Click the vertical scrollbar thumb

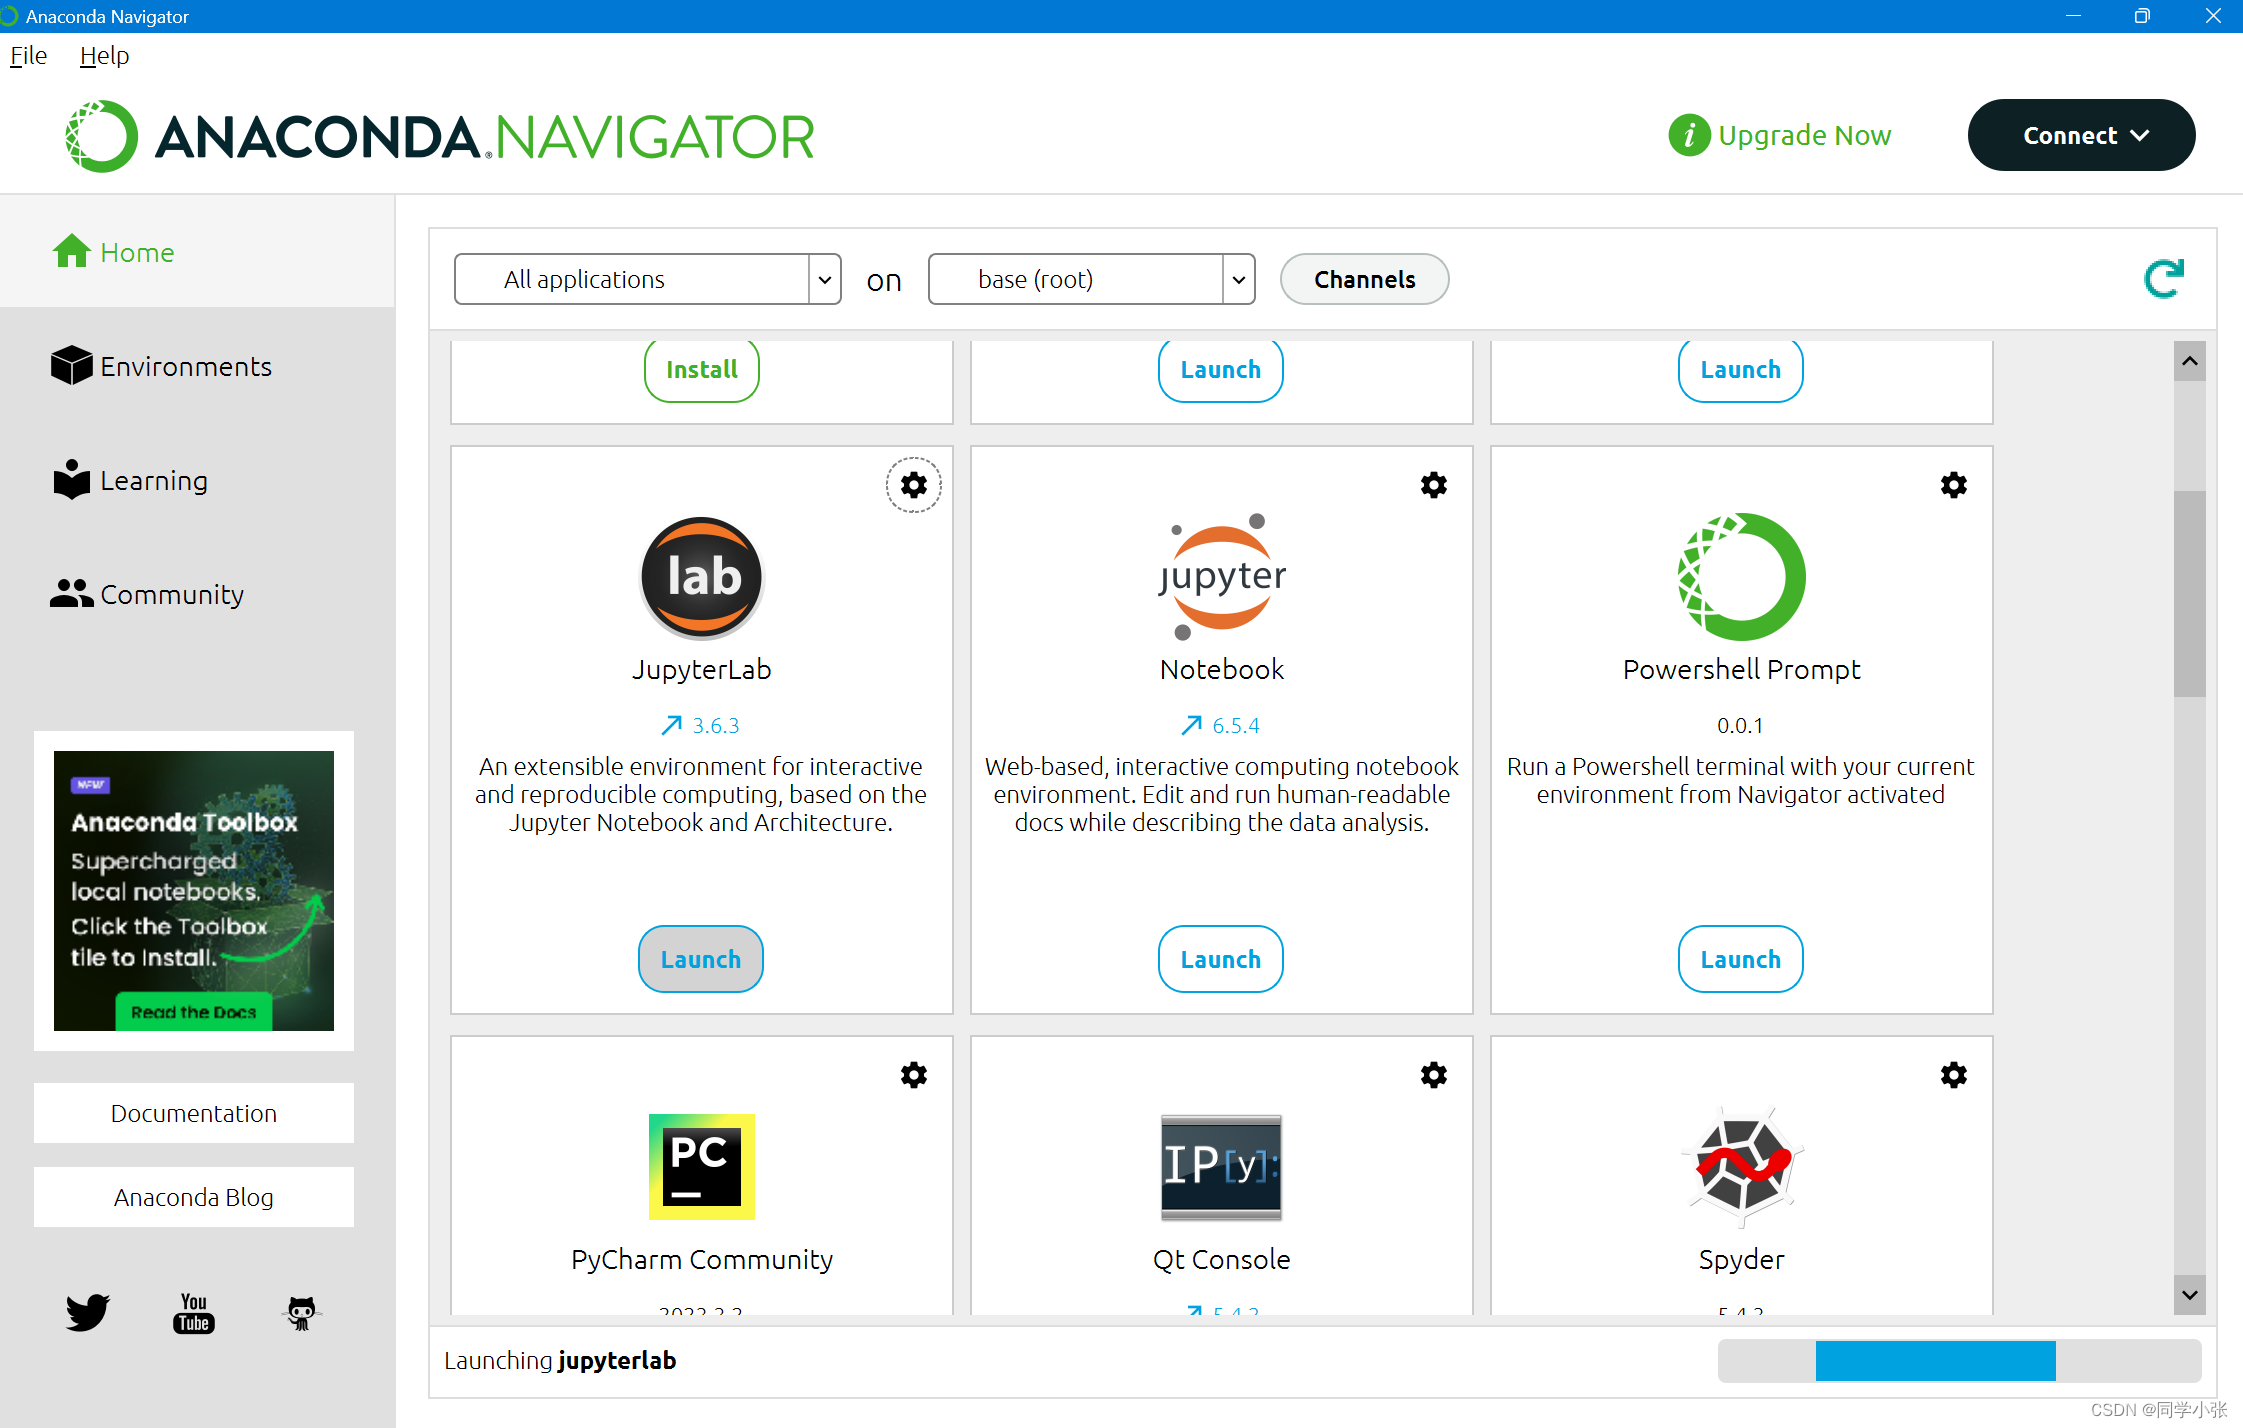pos(2190,593)
